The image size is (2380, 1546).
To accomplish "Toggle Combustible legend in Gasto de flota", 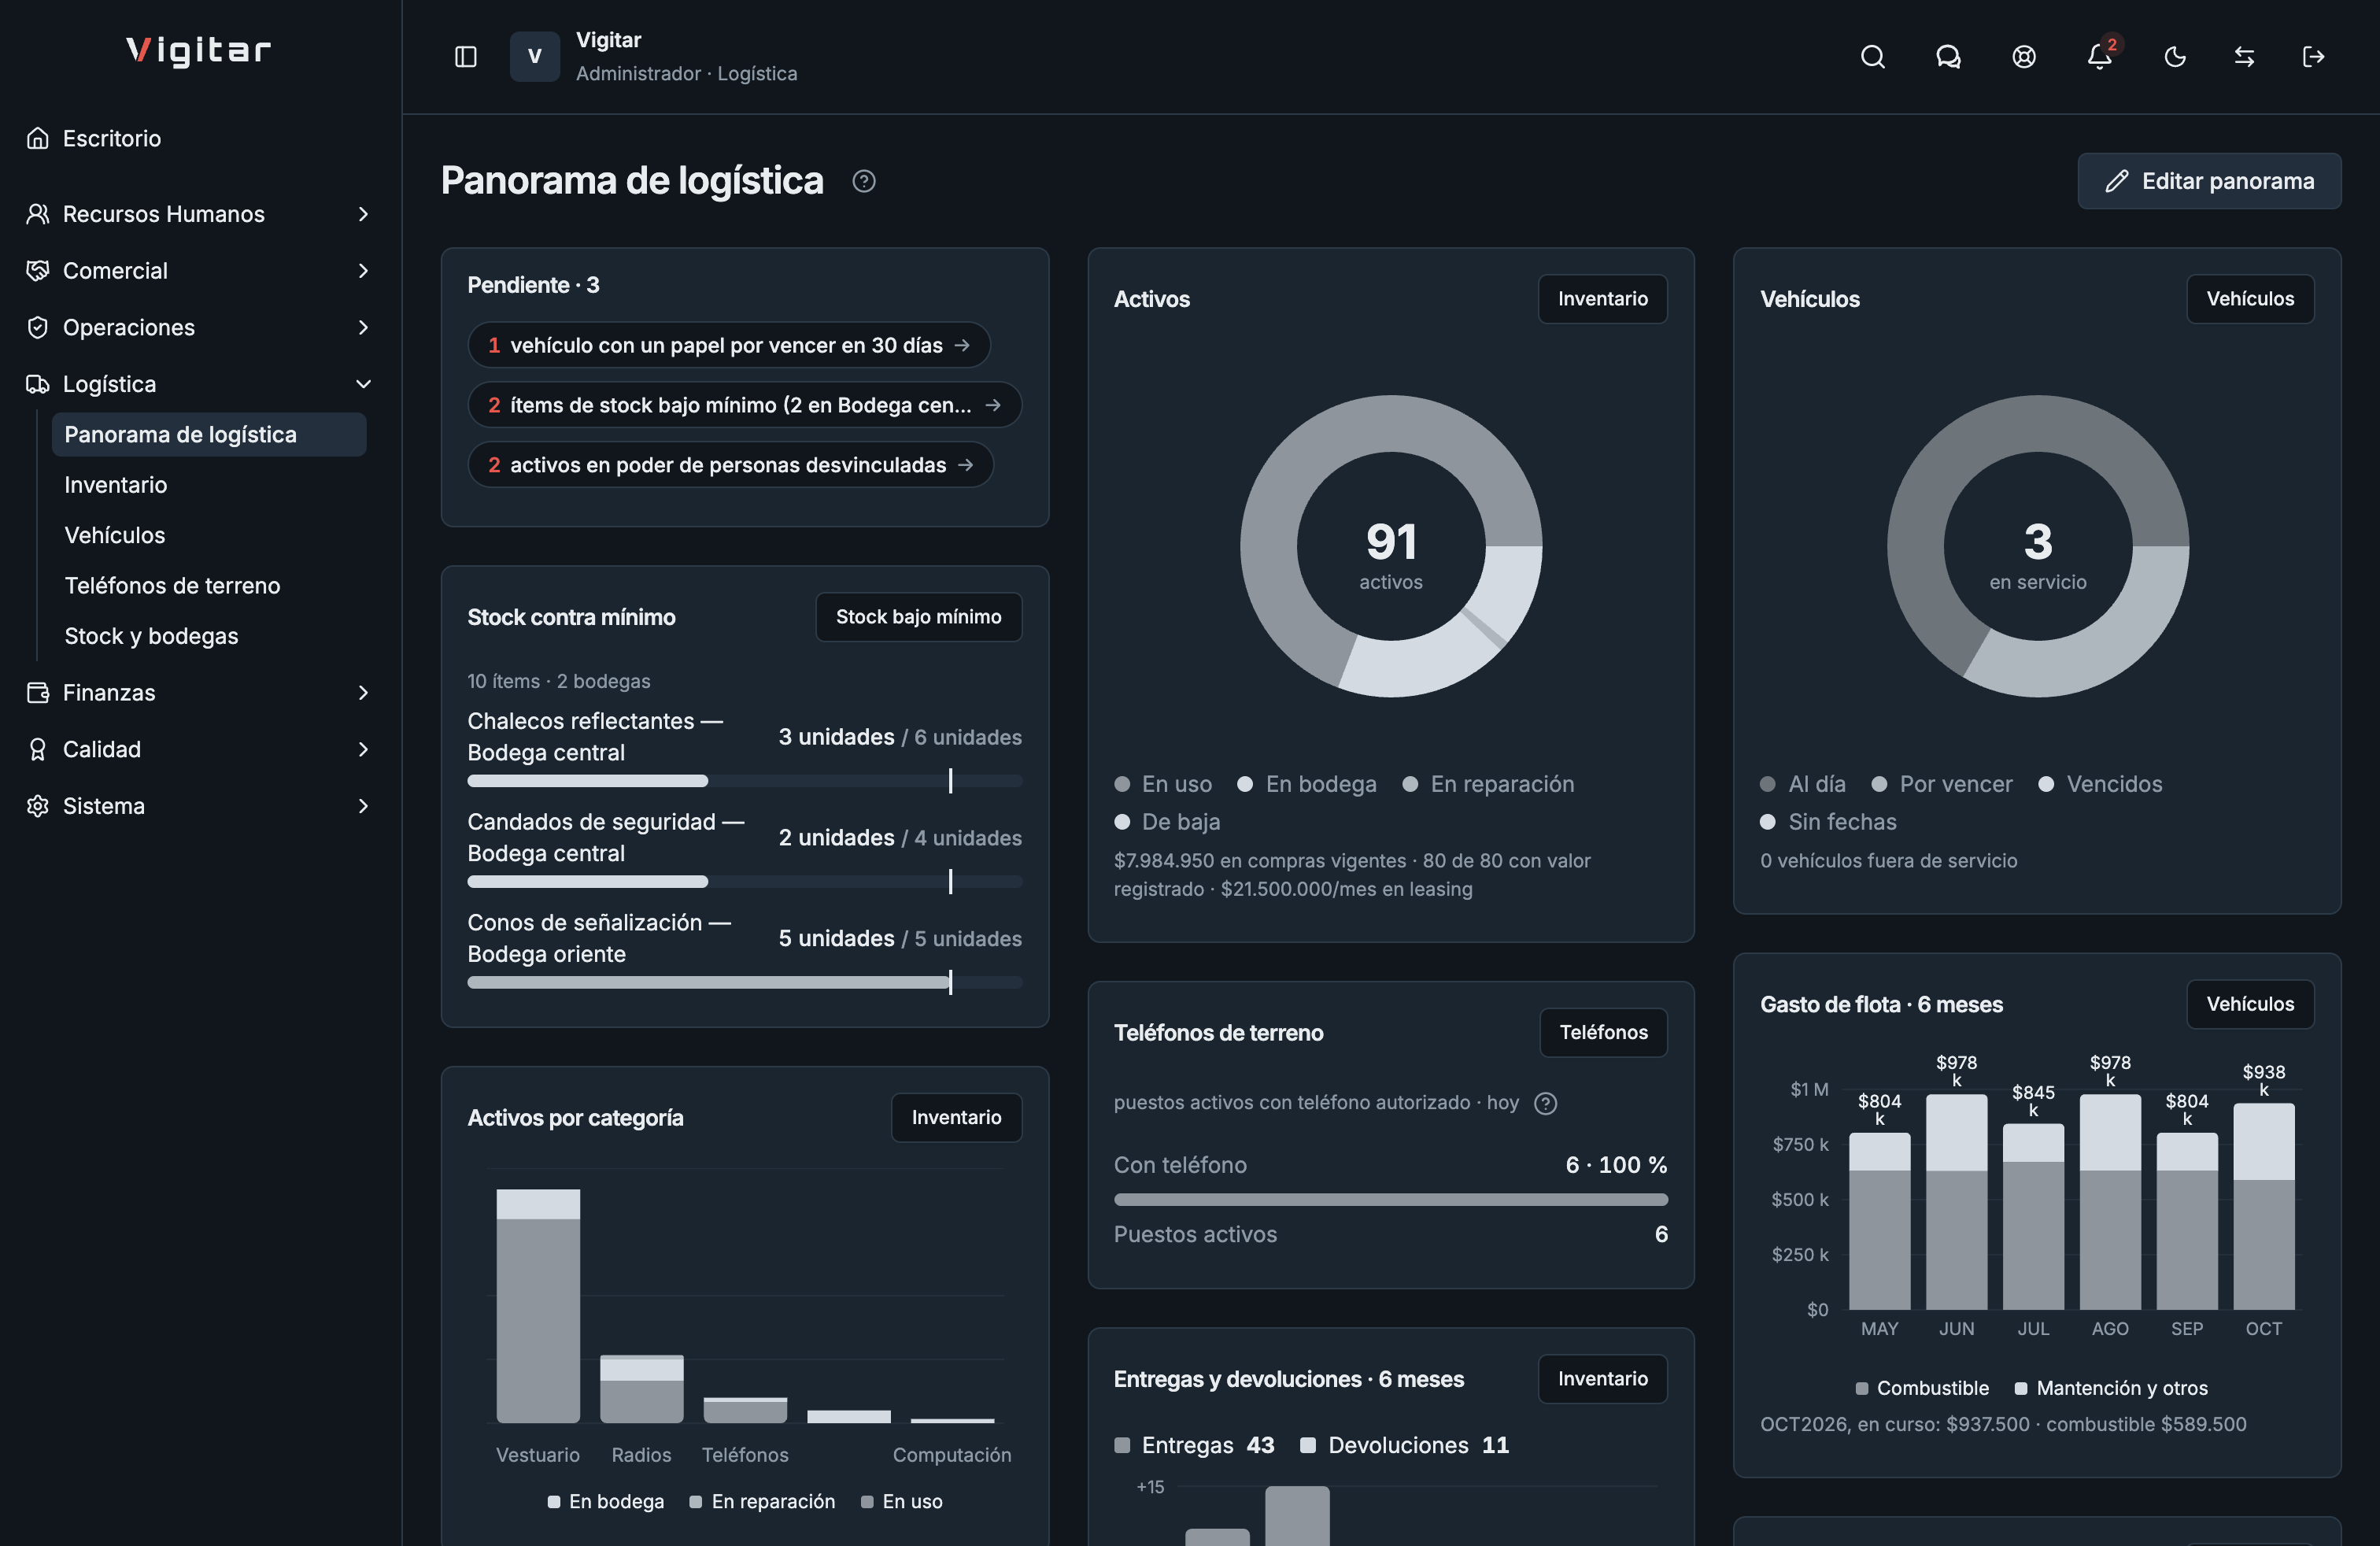I will pos(1922,1388).
